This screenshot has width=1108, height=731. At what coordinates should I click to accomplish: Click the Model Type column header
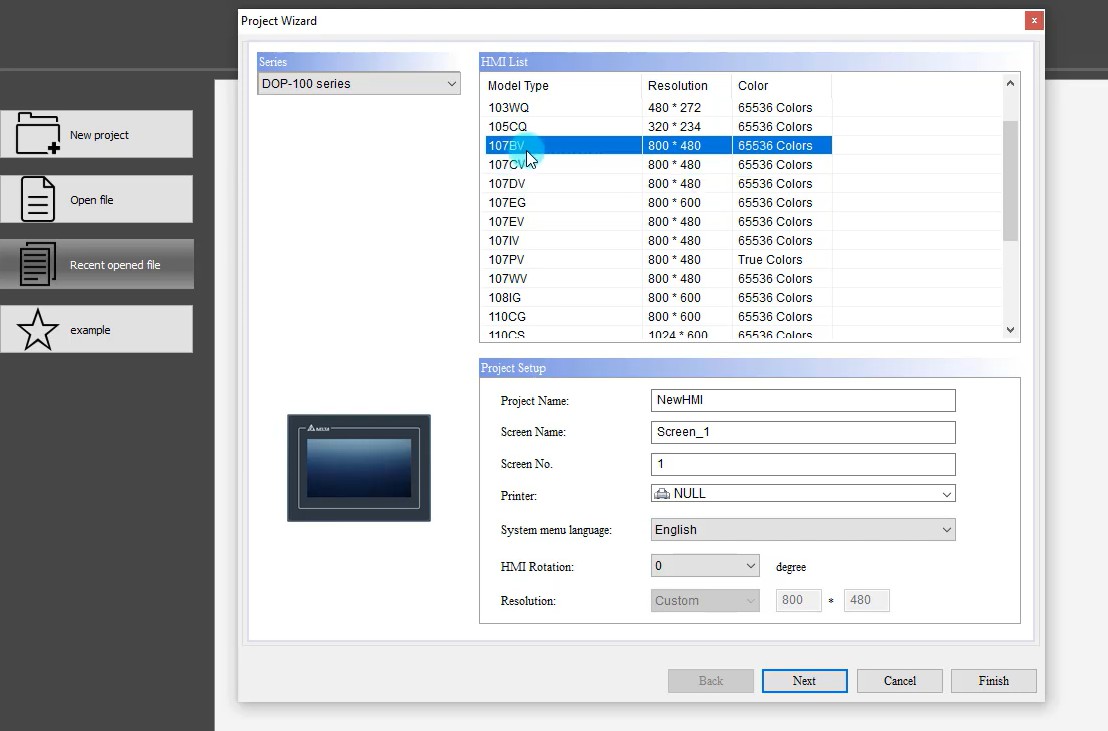pos(563,86)
